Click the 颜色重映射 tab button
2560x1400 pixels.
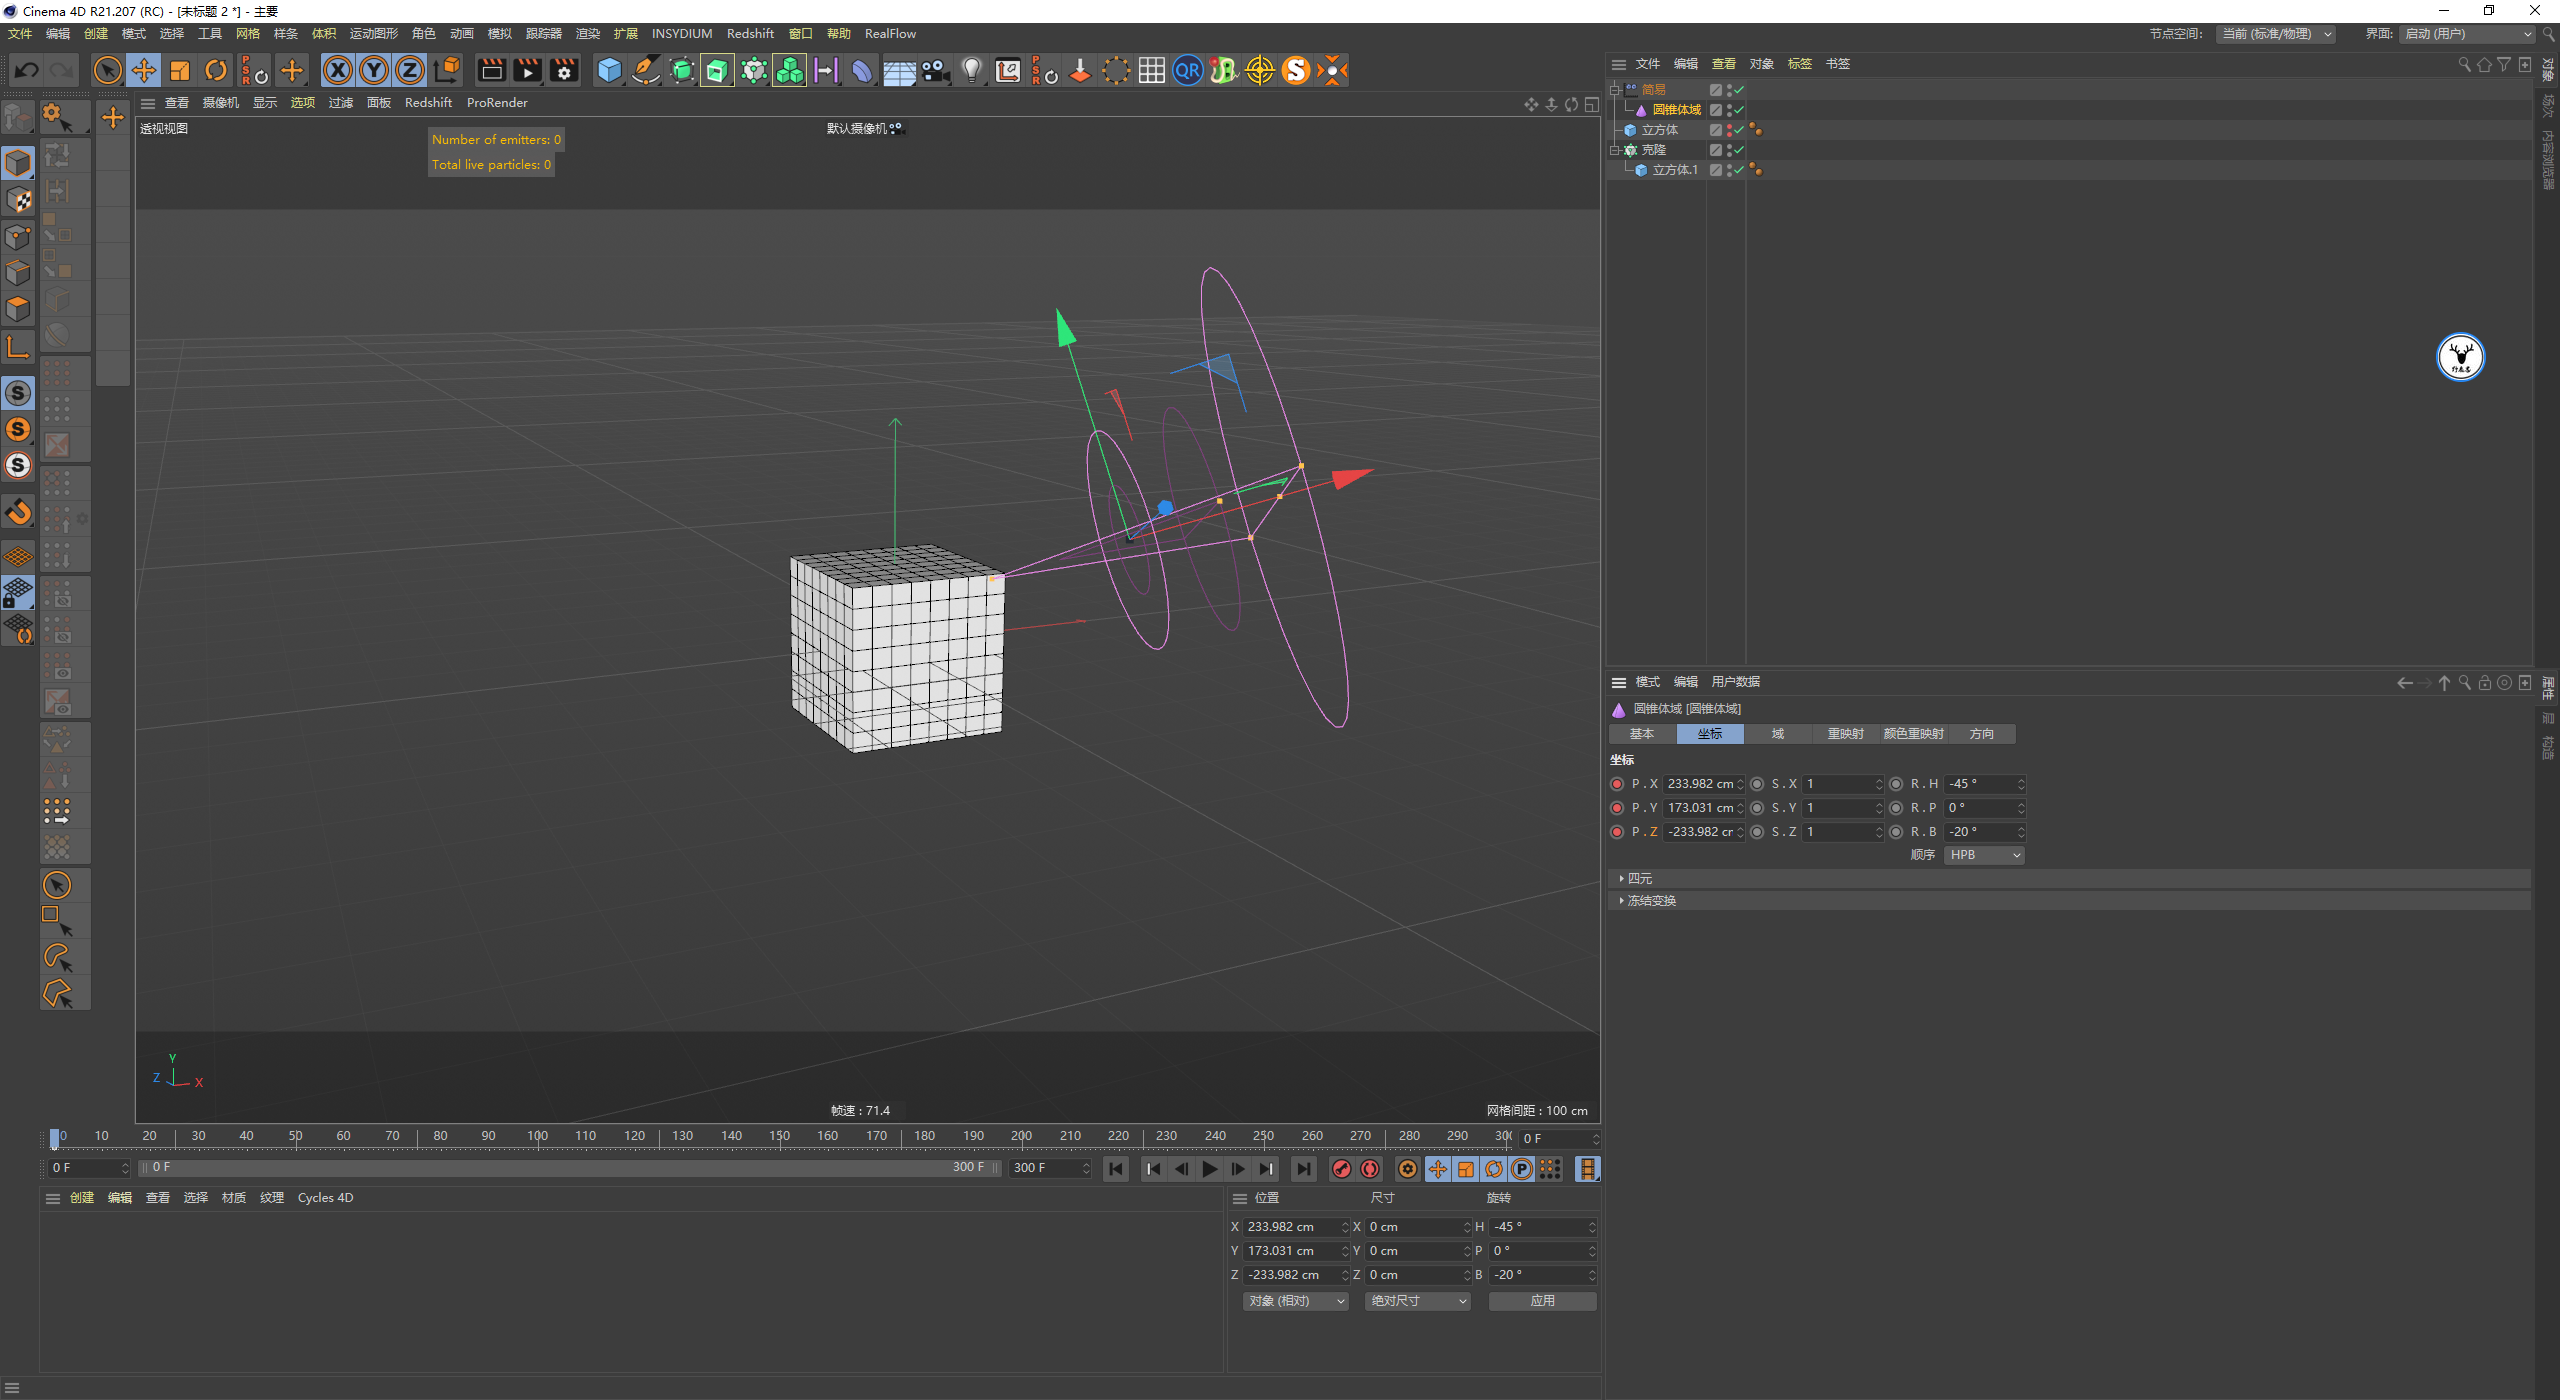click(x=1913, y=734)
